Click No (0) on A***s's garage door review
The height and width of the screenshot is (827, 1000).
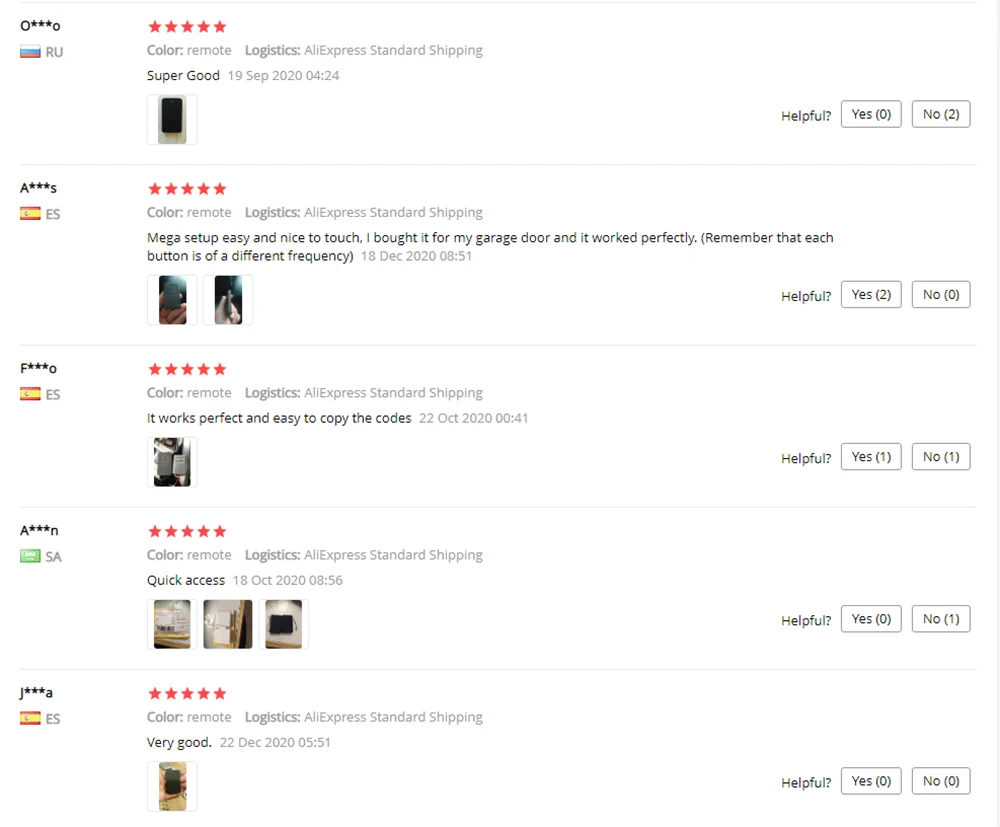click(x=941, y=295)
